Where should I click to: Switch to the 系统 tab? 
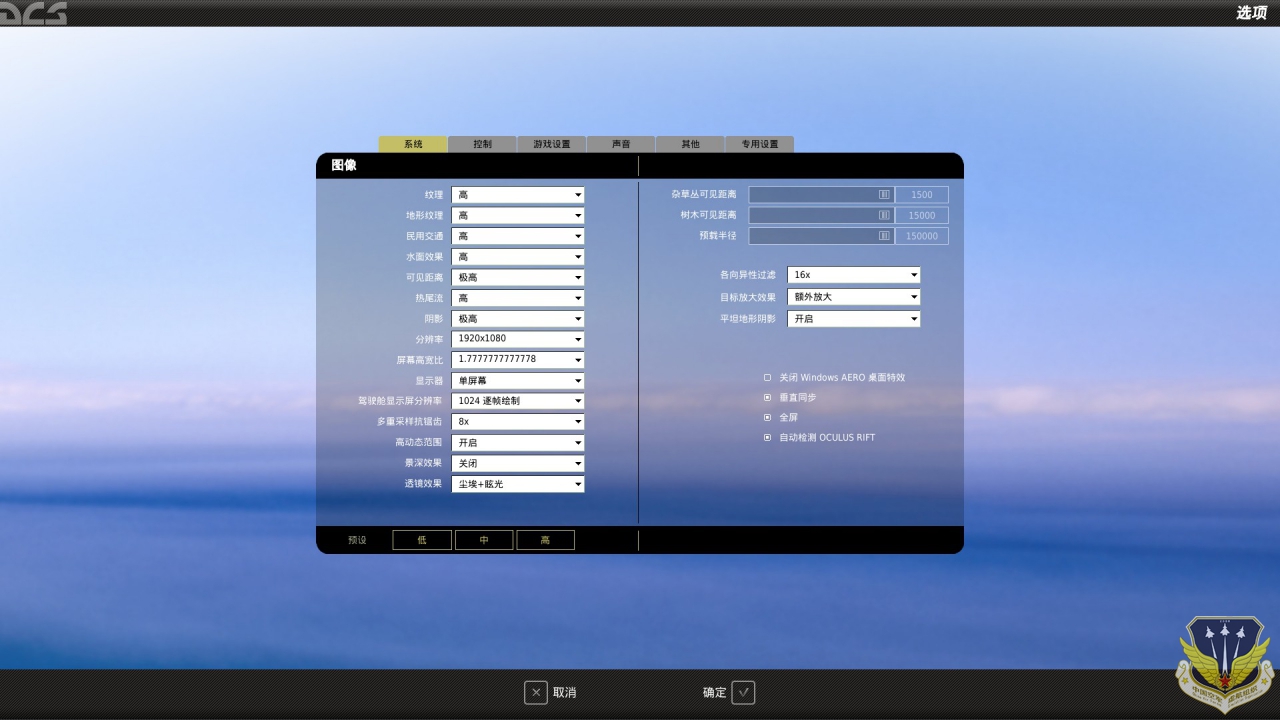pyautogui.click(x=413, y=144)
